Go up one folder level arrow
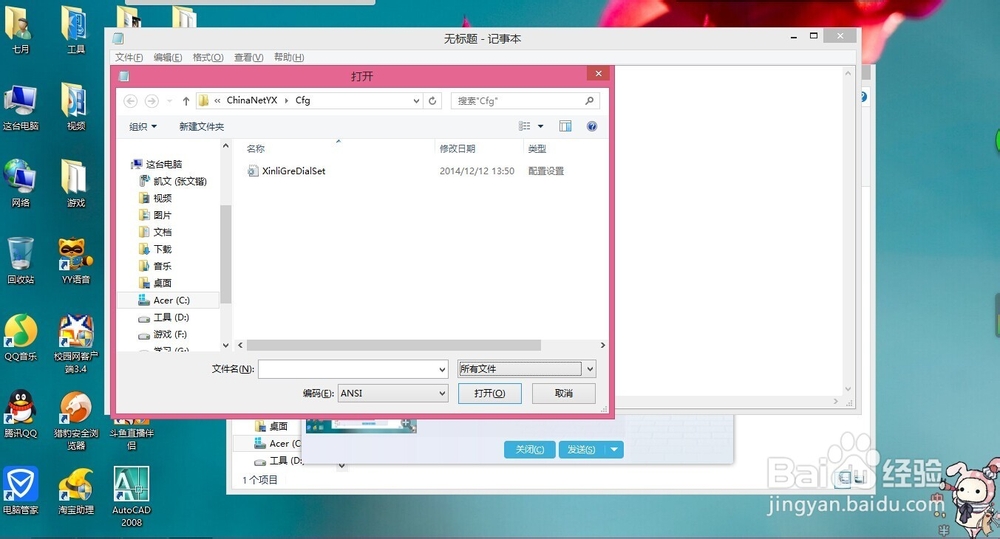Image resolution: width=1000 pixels, height=539 pixels. [x=186, y=101]
